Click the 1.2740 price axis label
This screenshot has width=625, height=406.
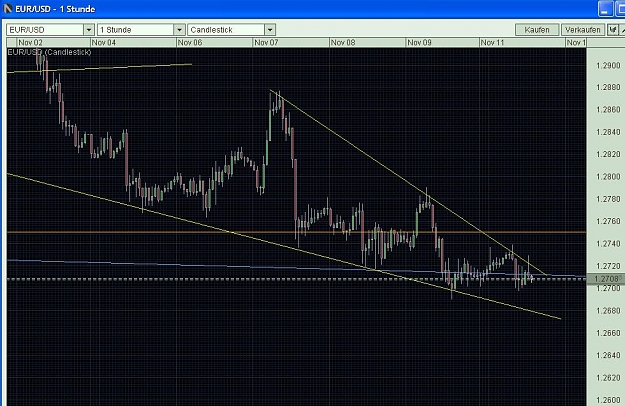tap(608, 244)
